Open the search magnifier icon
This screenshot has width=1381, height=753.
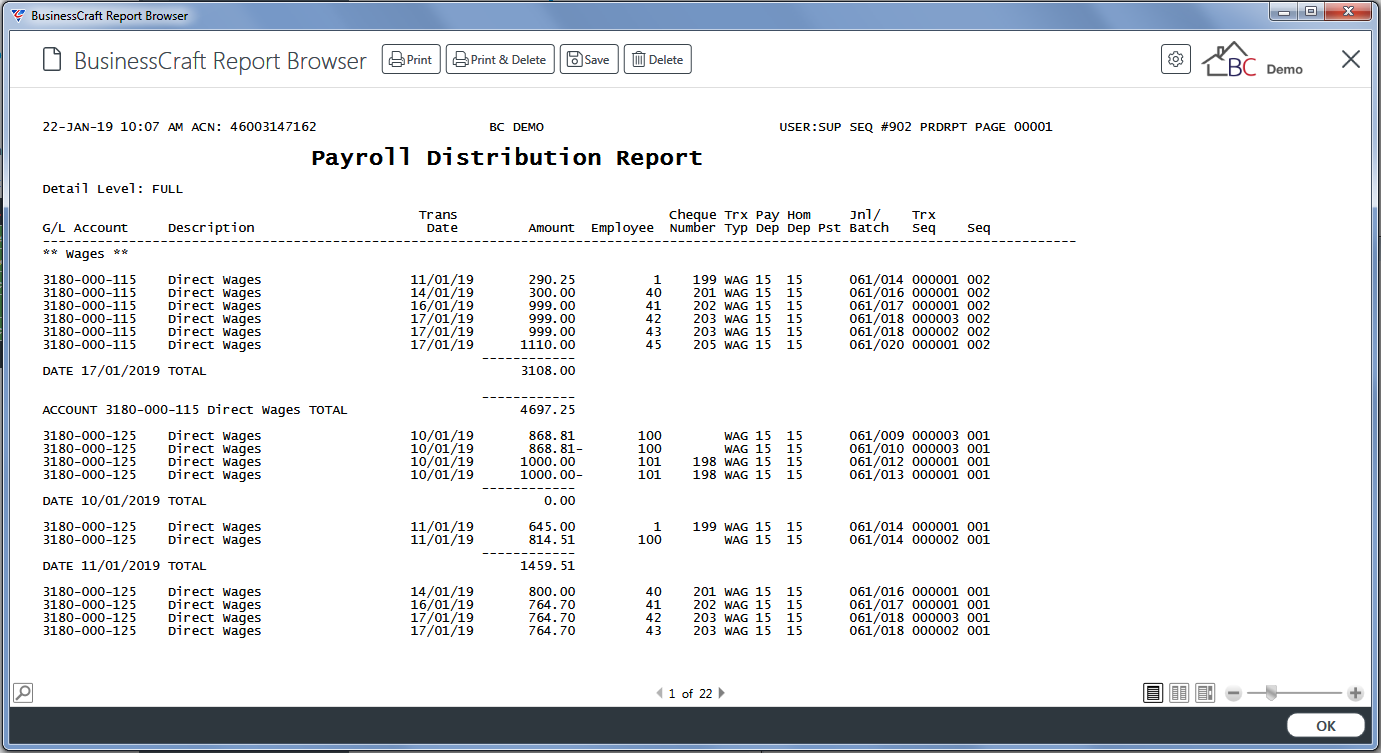coord(23,692)
